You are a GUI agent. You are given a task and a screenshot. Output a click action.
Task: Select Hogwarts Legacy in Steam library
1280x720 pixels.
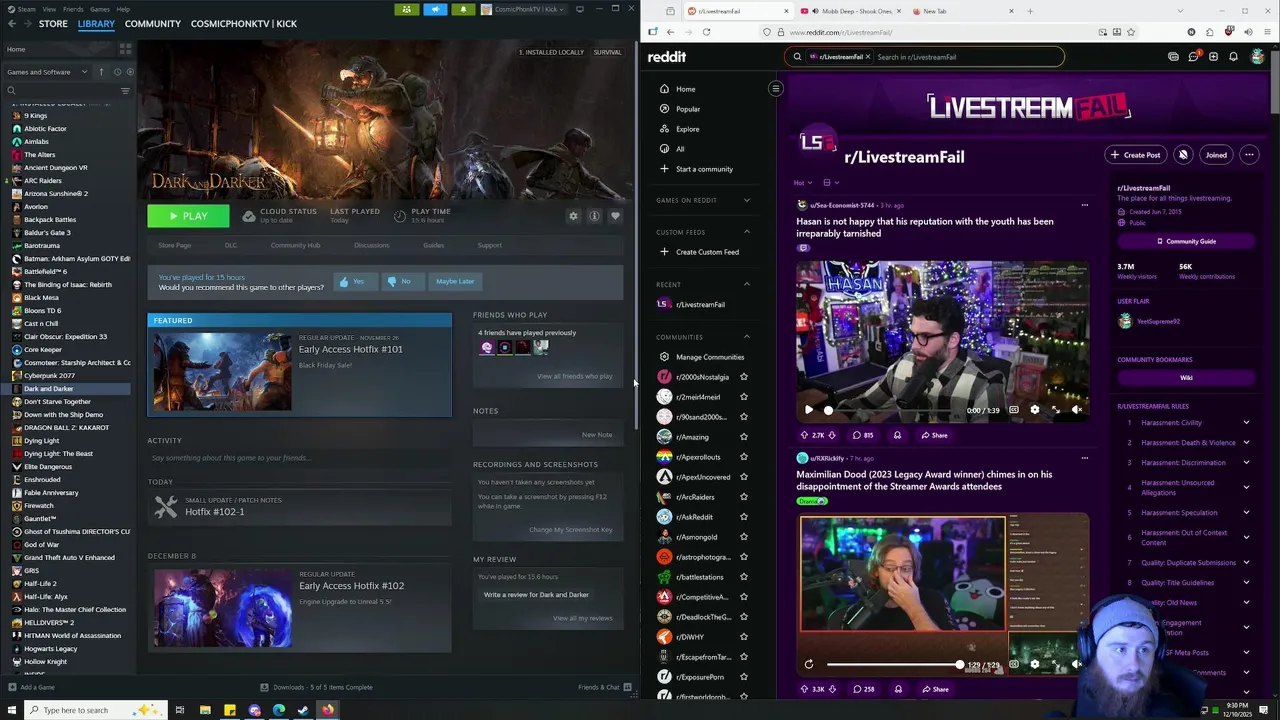coord(50,649)
